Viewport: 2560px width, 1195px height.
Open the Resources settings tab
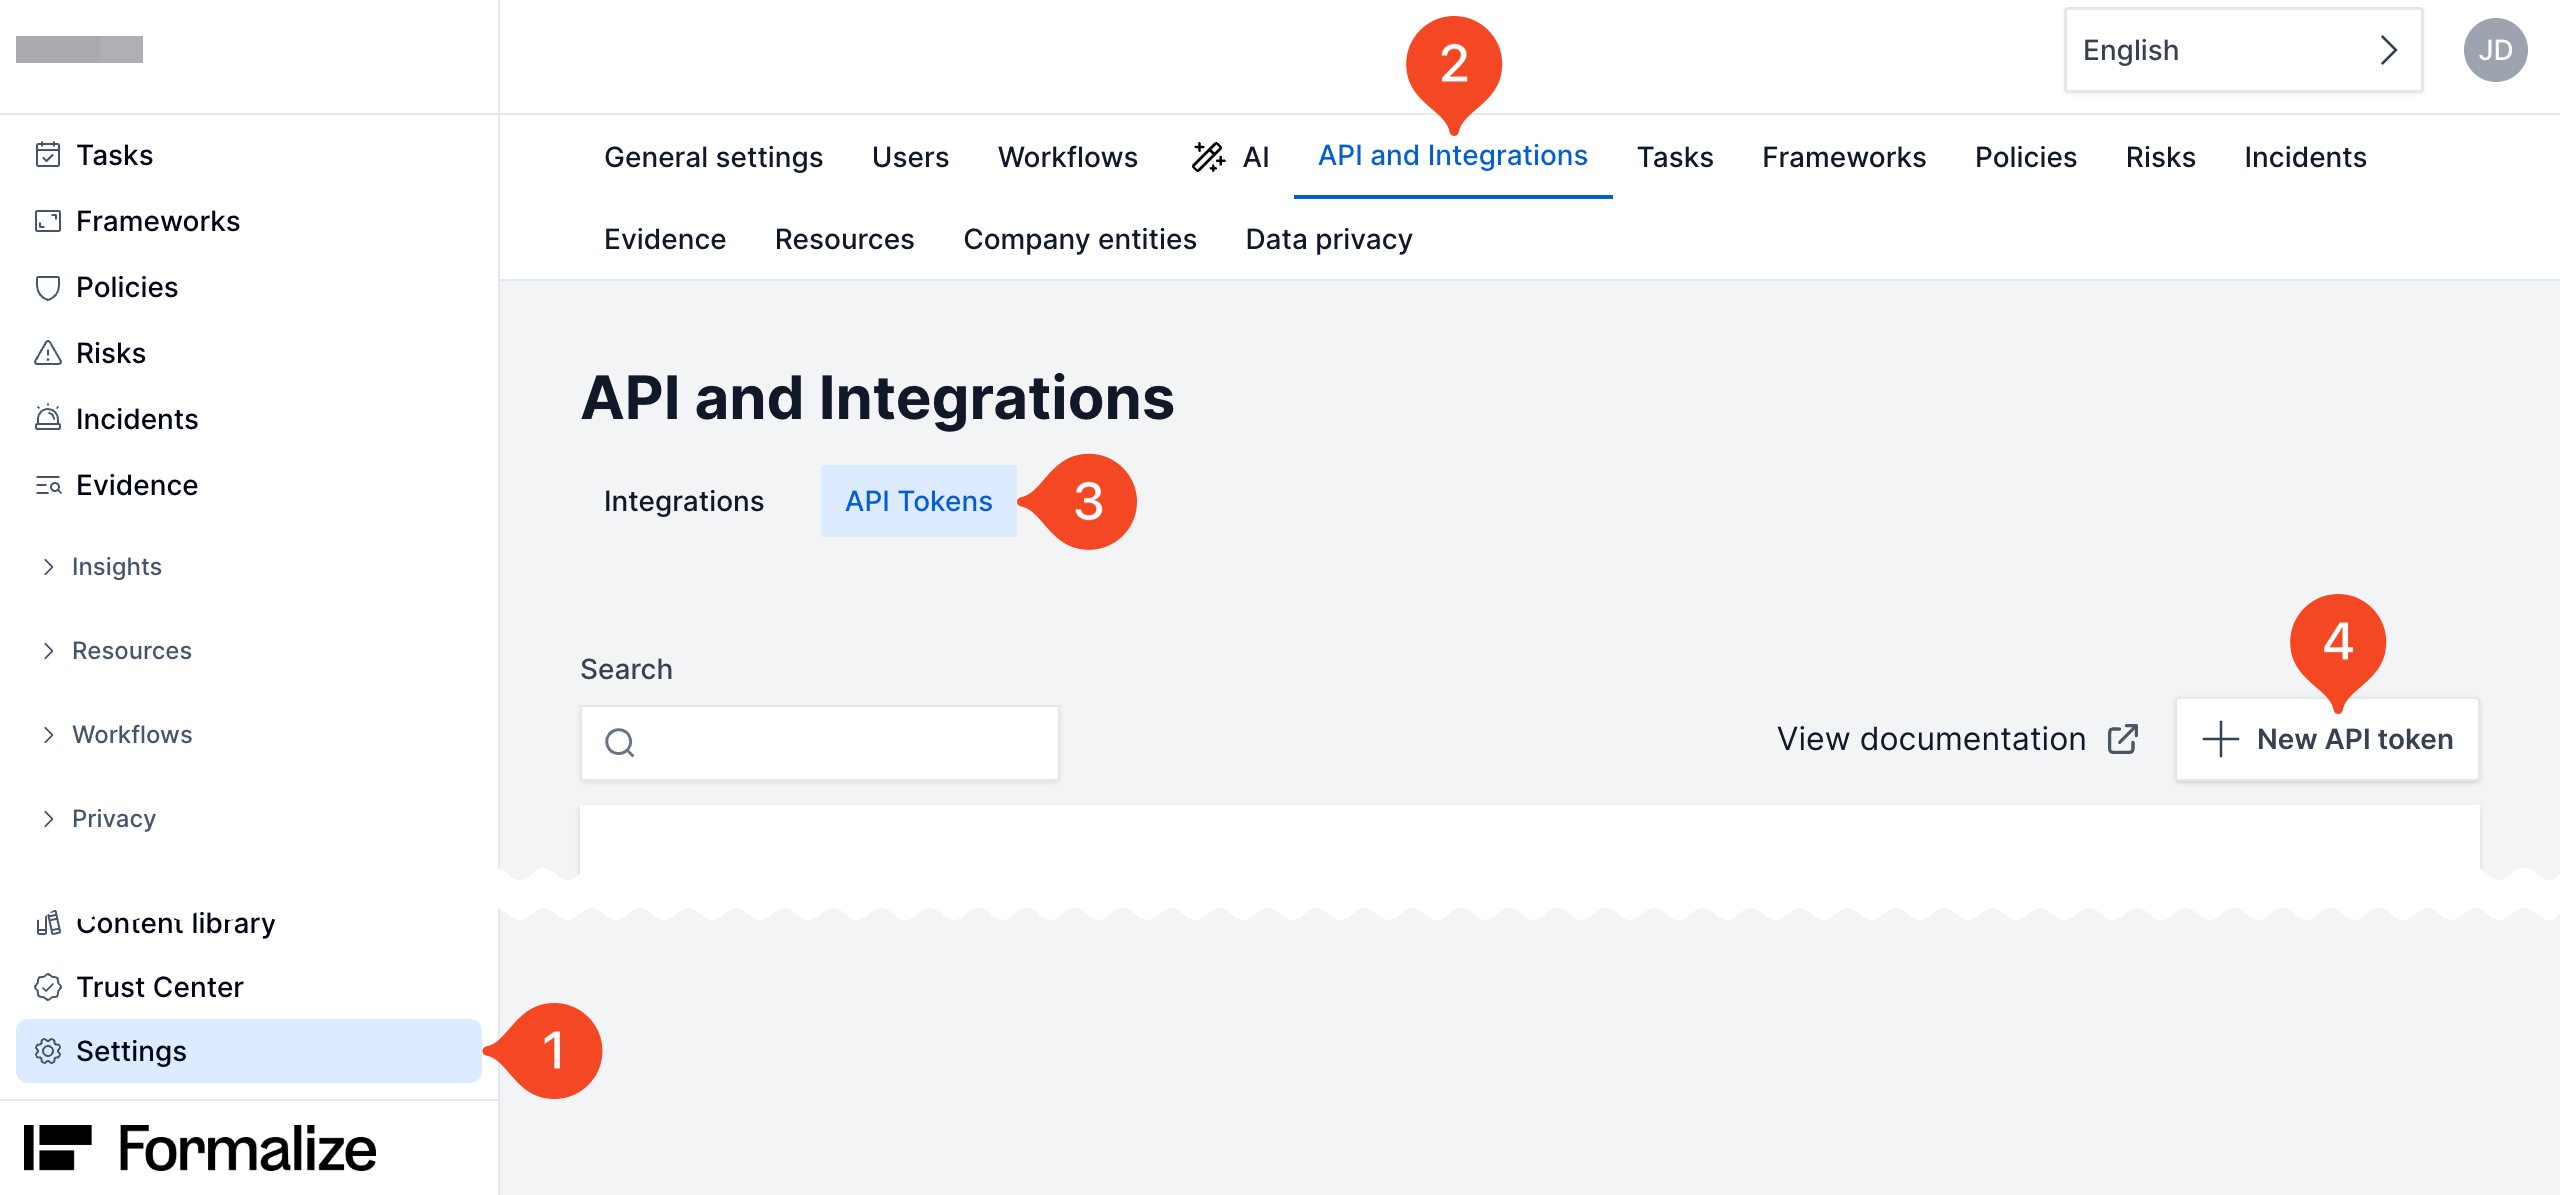pos(845,239)
